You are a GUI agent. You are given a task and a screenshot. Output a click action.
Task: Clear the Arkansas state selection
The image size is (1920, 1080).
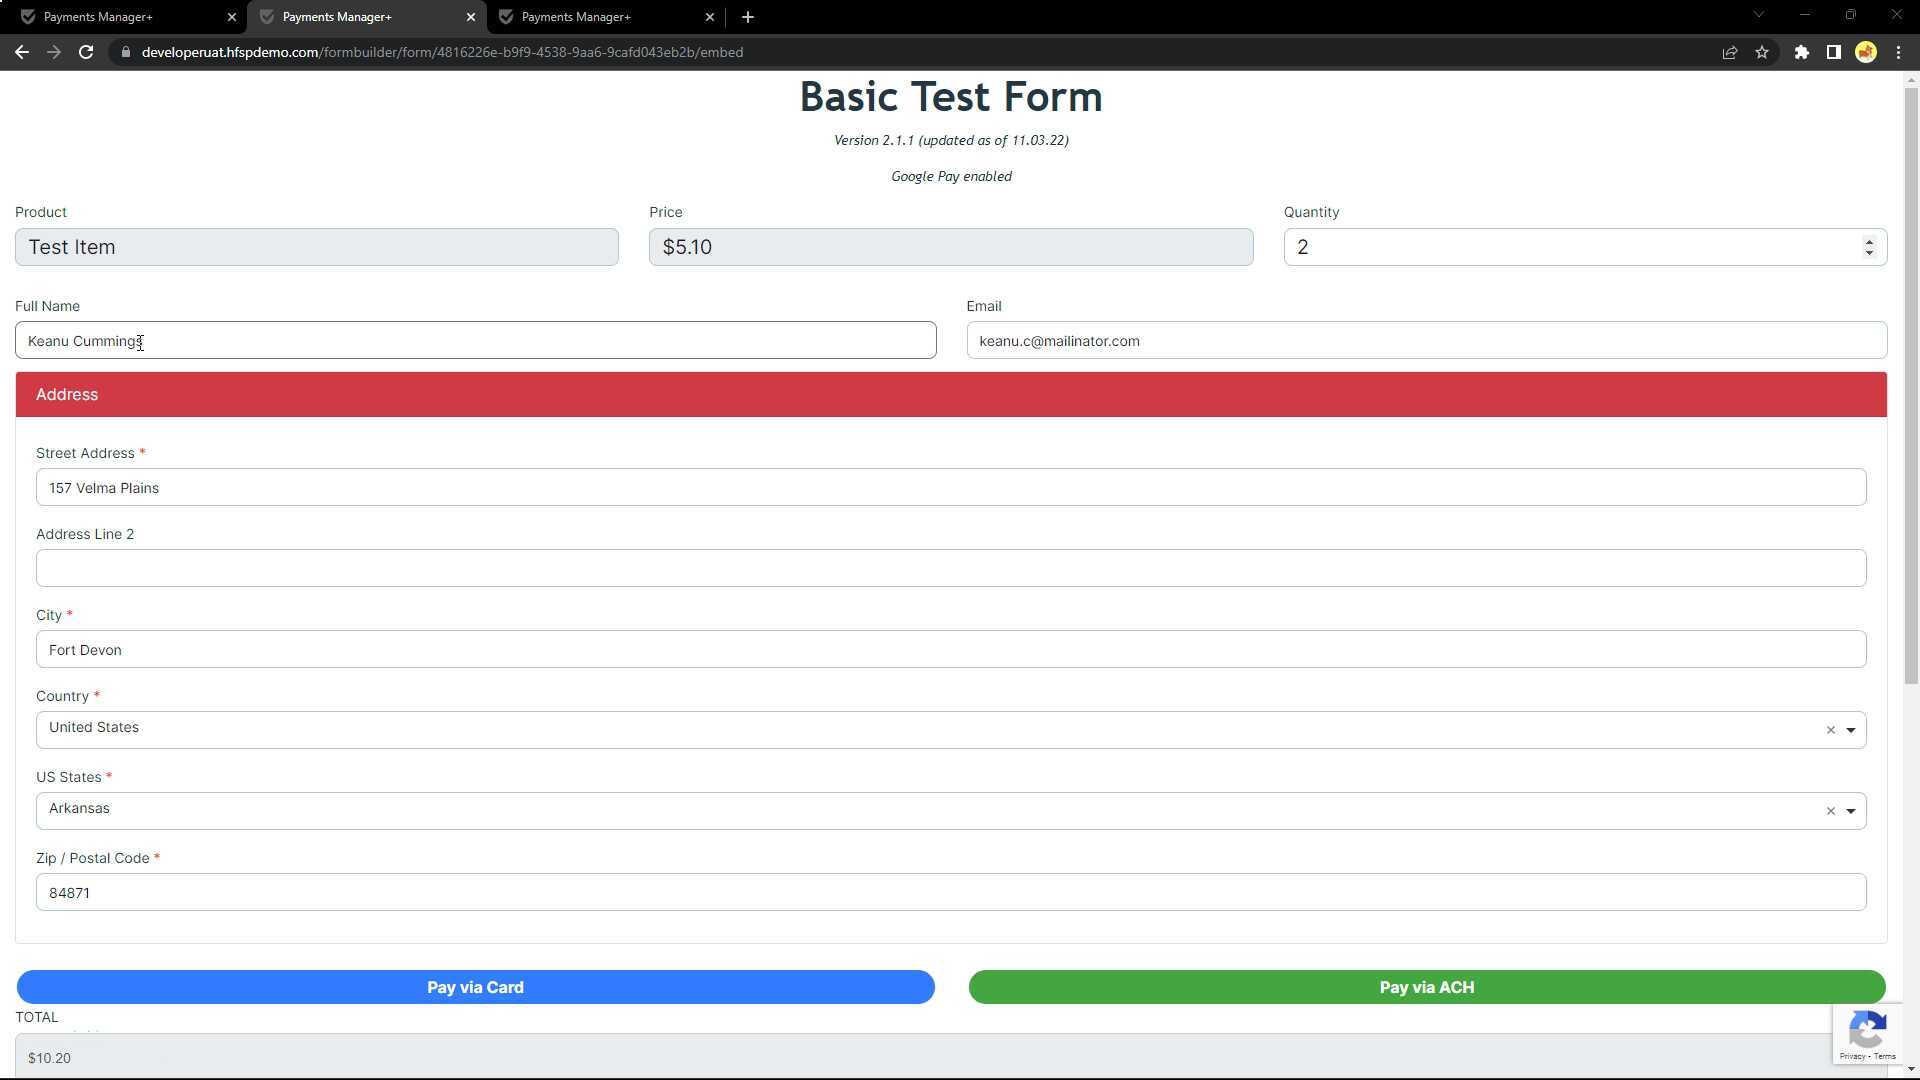(x=1830, y=811)
